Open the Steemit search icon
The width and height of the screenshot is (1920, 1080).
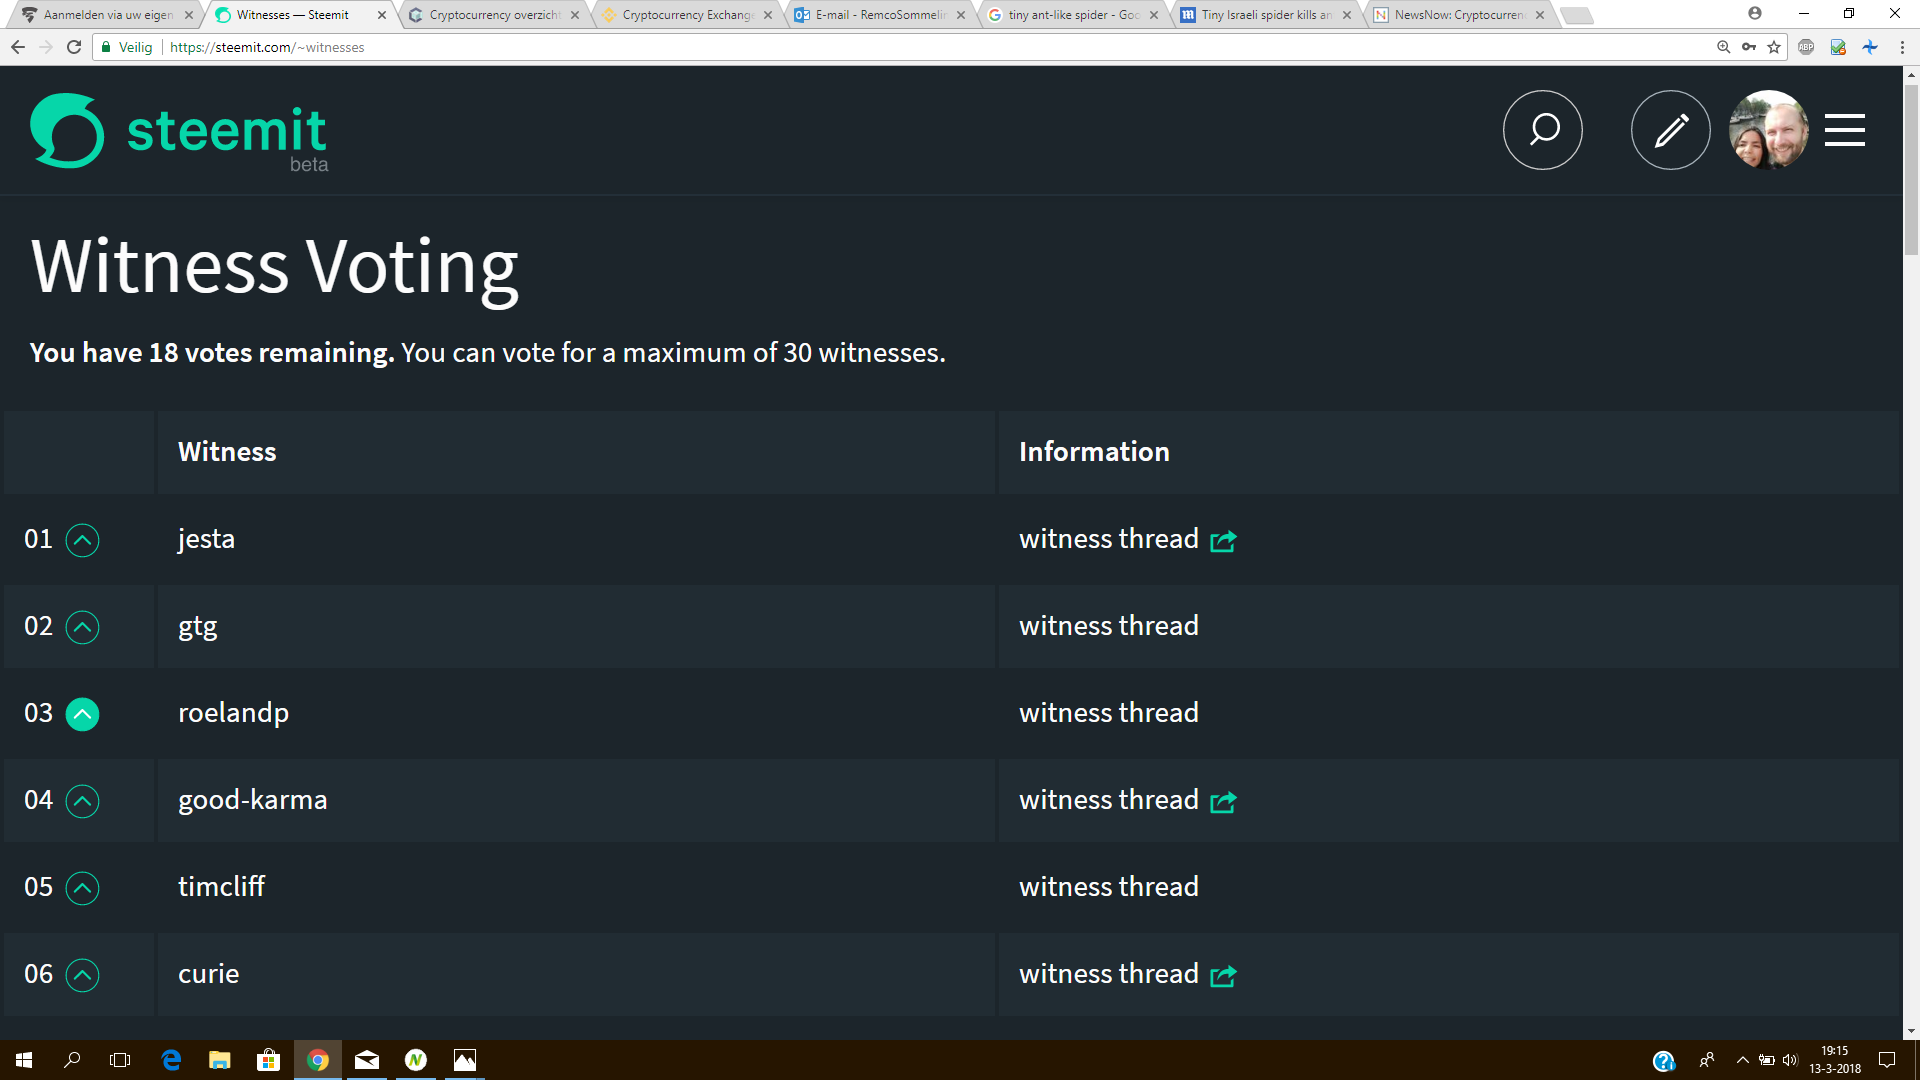[x=1542, y=130]
